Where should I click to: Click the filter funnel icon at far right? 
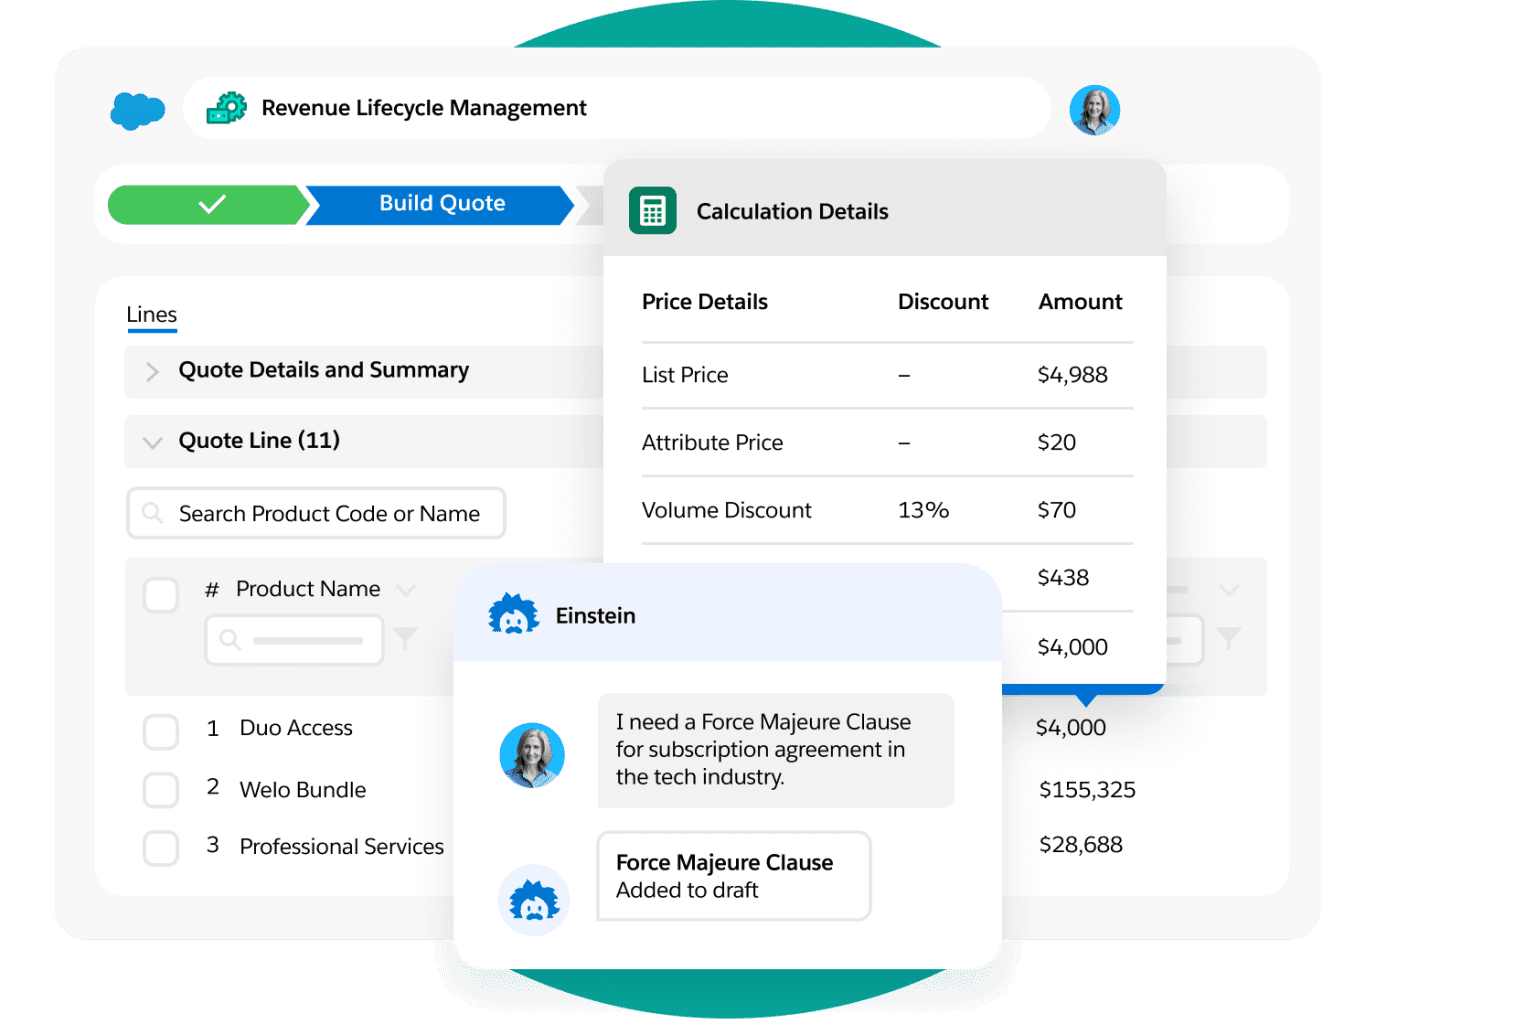point(1228,638)
